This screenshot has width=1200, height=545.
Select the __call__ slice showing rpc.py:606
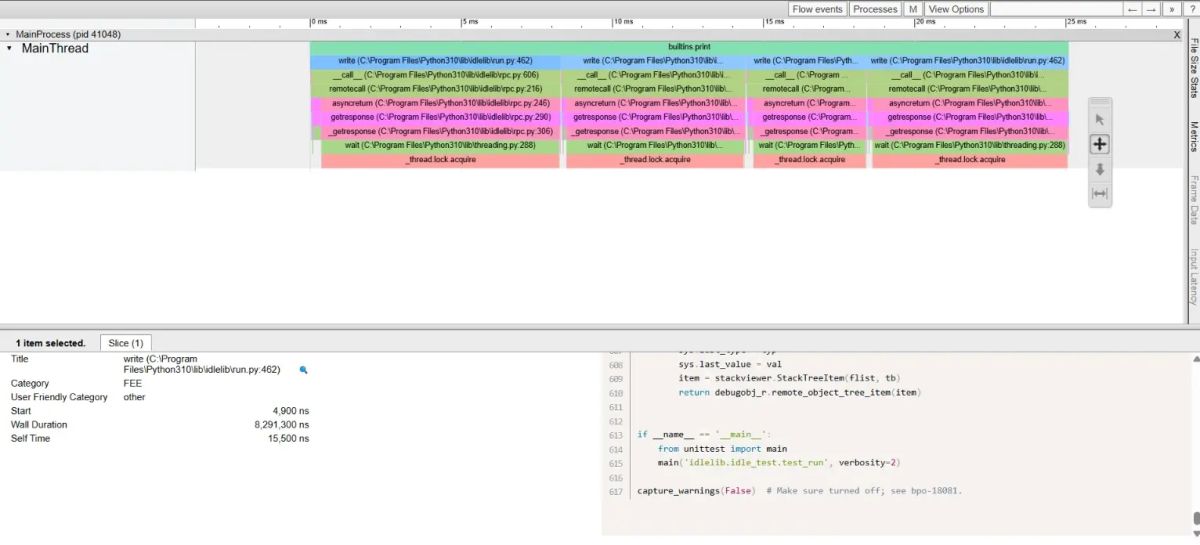pos(435,75)
